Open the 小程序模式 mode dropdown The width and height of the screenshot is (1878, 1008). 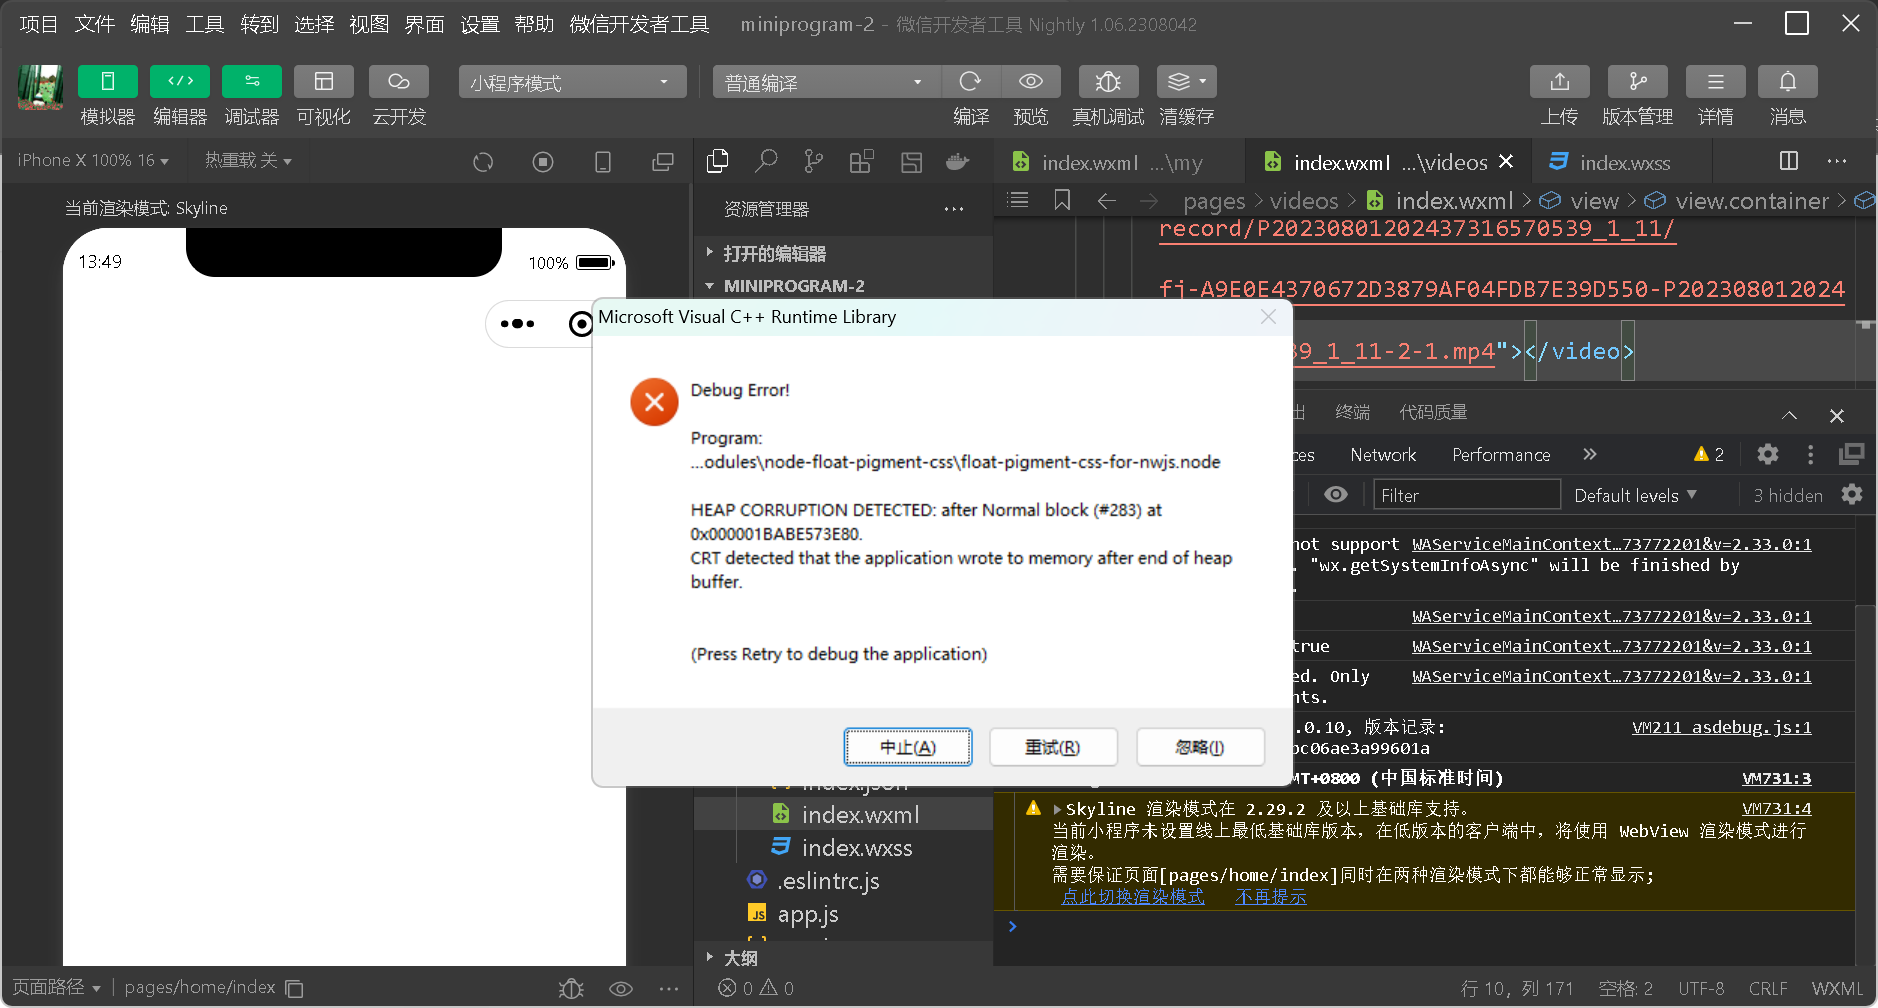pos(572,82)
